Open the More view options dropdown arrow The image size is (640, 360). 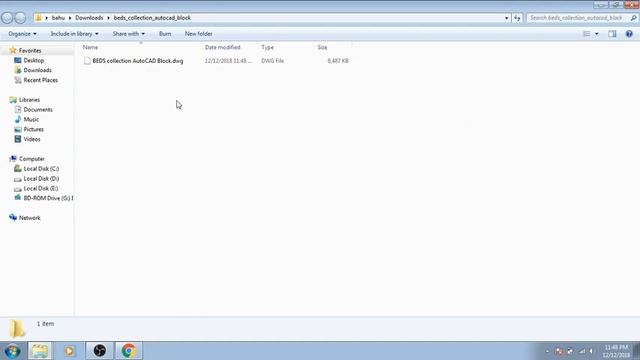pos(596,34)
